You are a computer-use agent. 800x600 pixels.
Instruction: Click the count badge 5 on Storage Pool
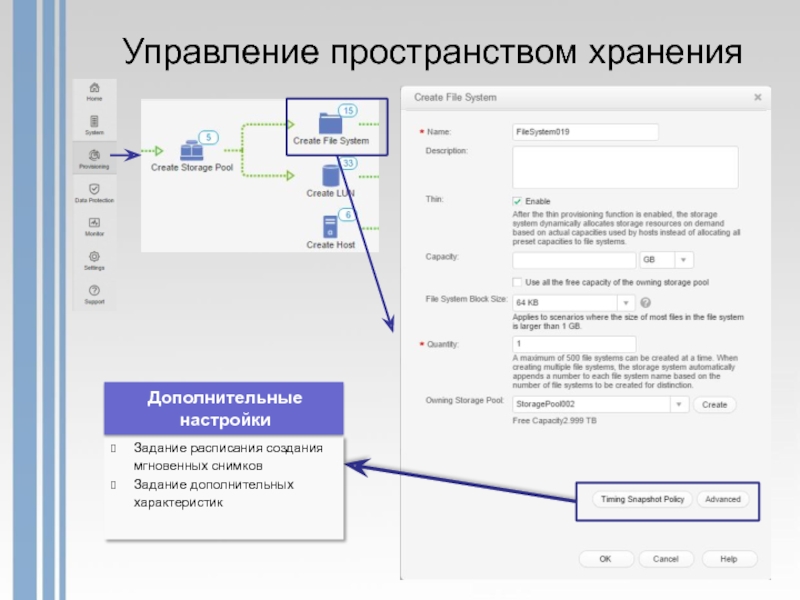[x=208, y=137]
